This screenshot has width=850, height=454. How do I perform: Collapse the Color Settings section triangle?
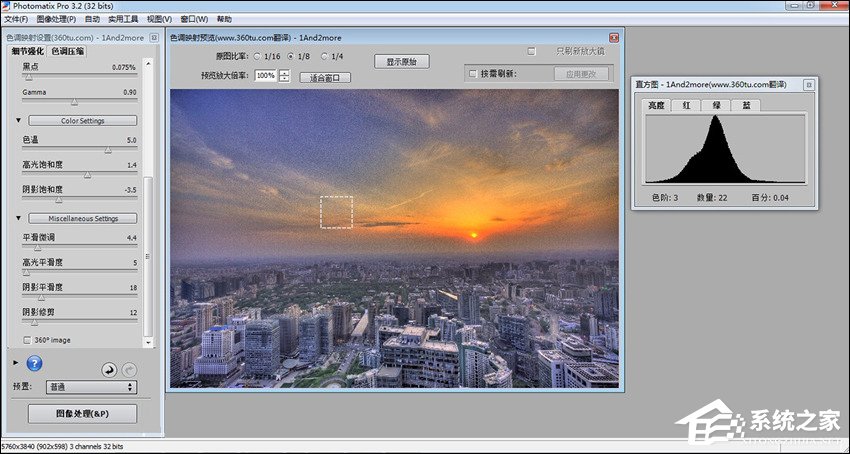pyautogui.click(x=18, y=121)
